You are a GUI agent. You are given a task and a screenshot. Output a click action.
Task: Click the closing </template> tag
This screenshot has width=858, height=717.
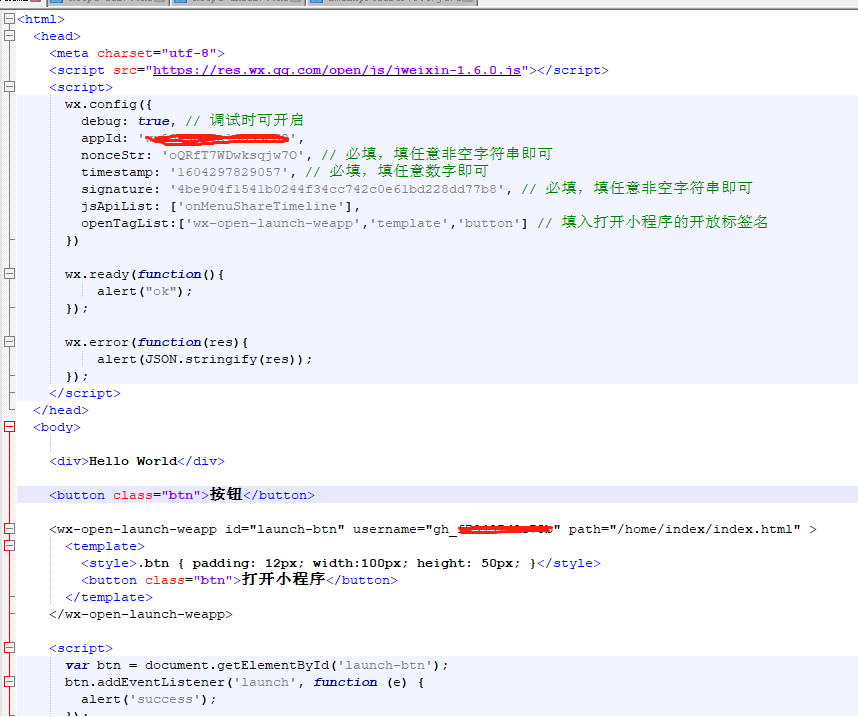[109, 597]
